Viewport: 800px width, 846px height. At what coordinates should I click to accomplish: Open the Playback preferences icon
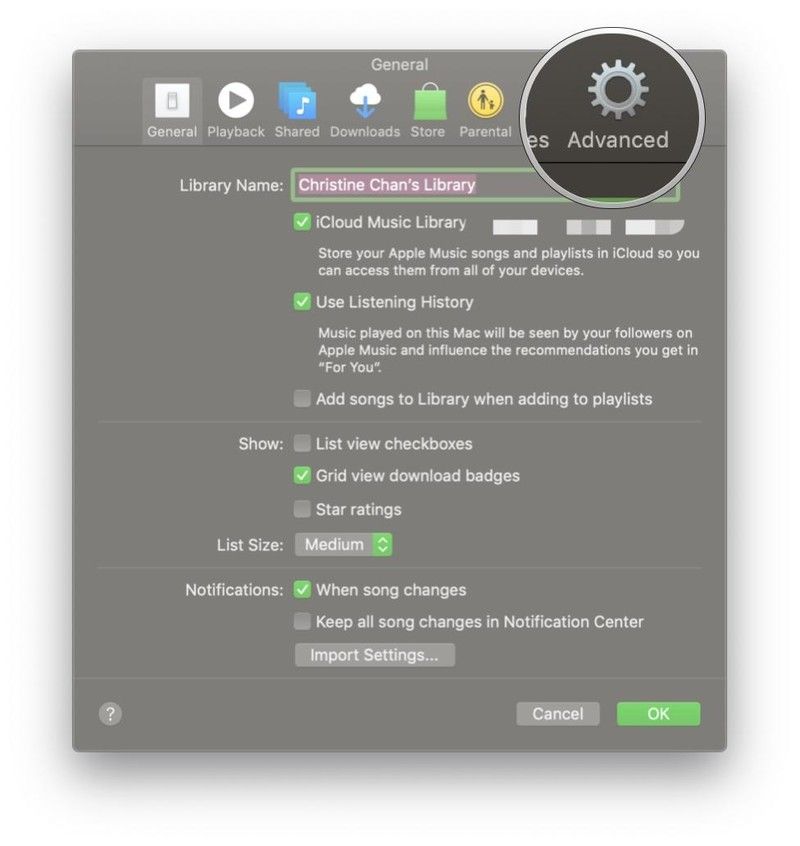pos(236,100)
